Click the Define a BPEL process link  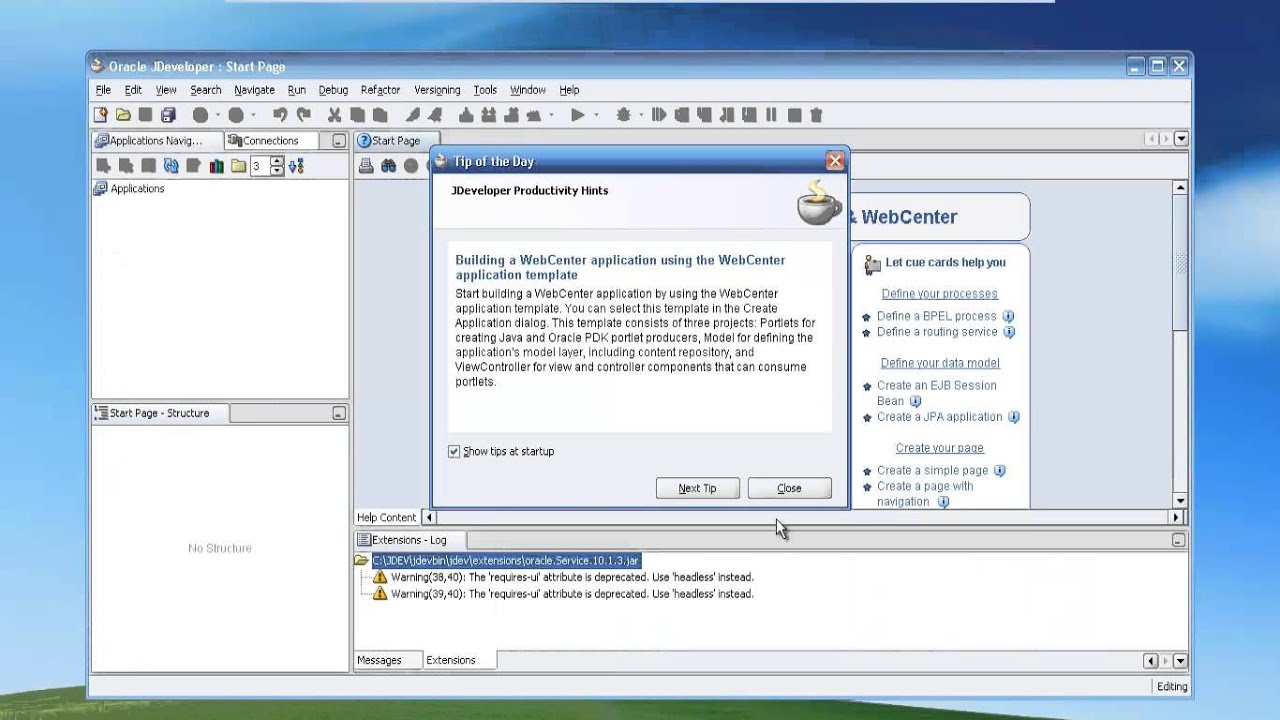[937, 316]
